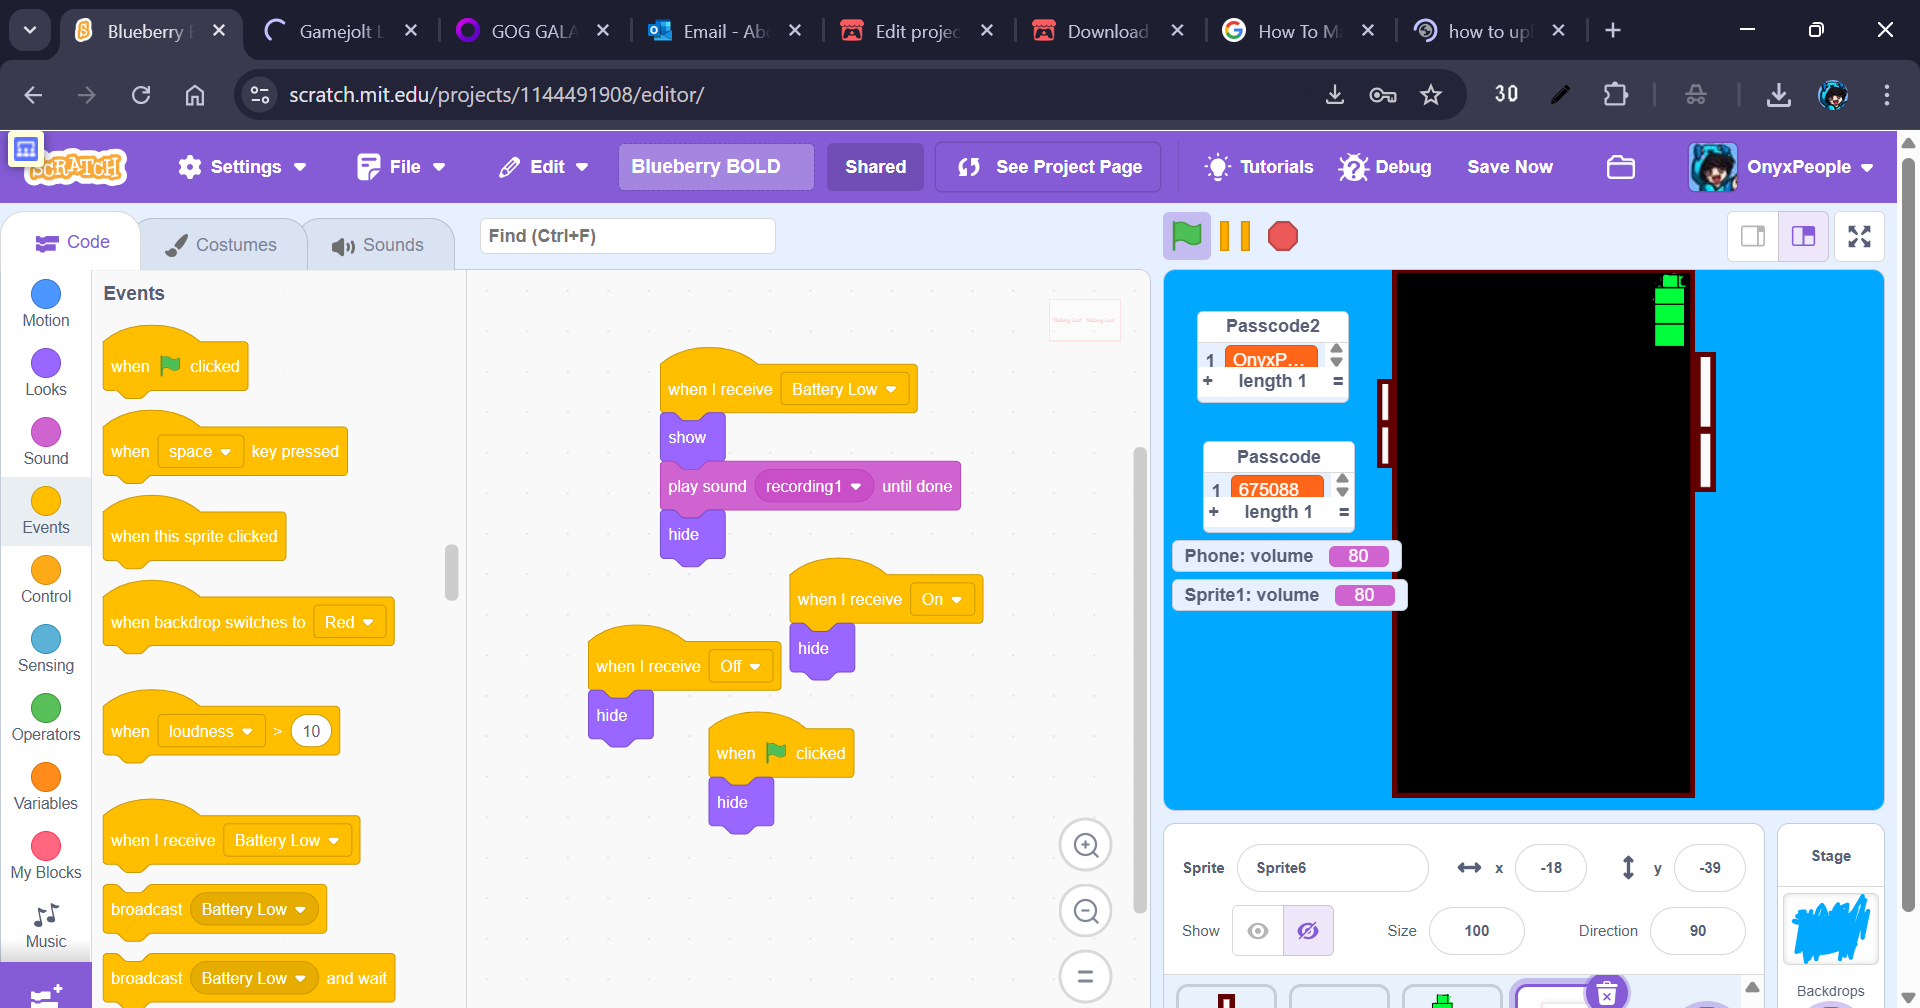The image size is (1920, 1008).
Task: Stop the project with the red stop sign
Action: (1283, 237)
